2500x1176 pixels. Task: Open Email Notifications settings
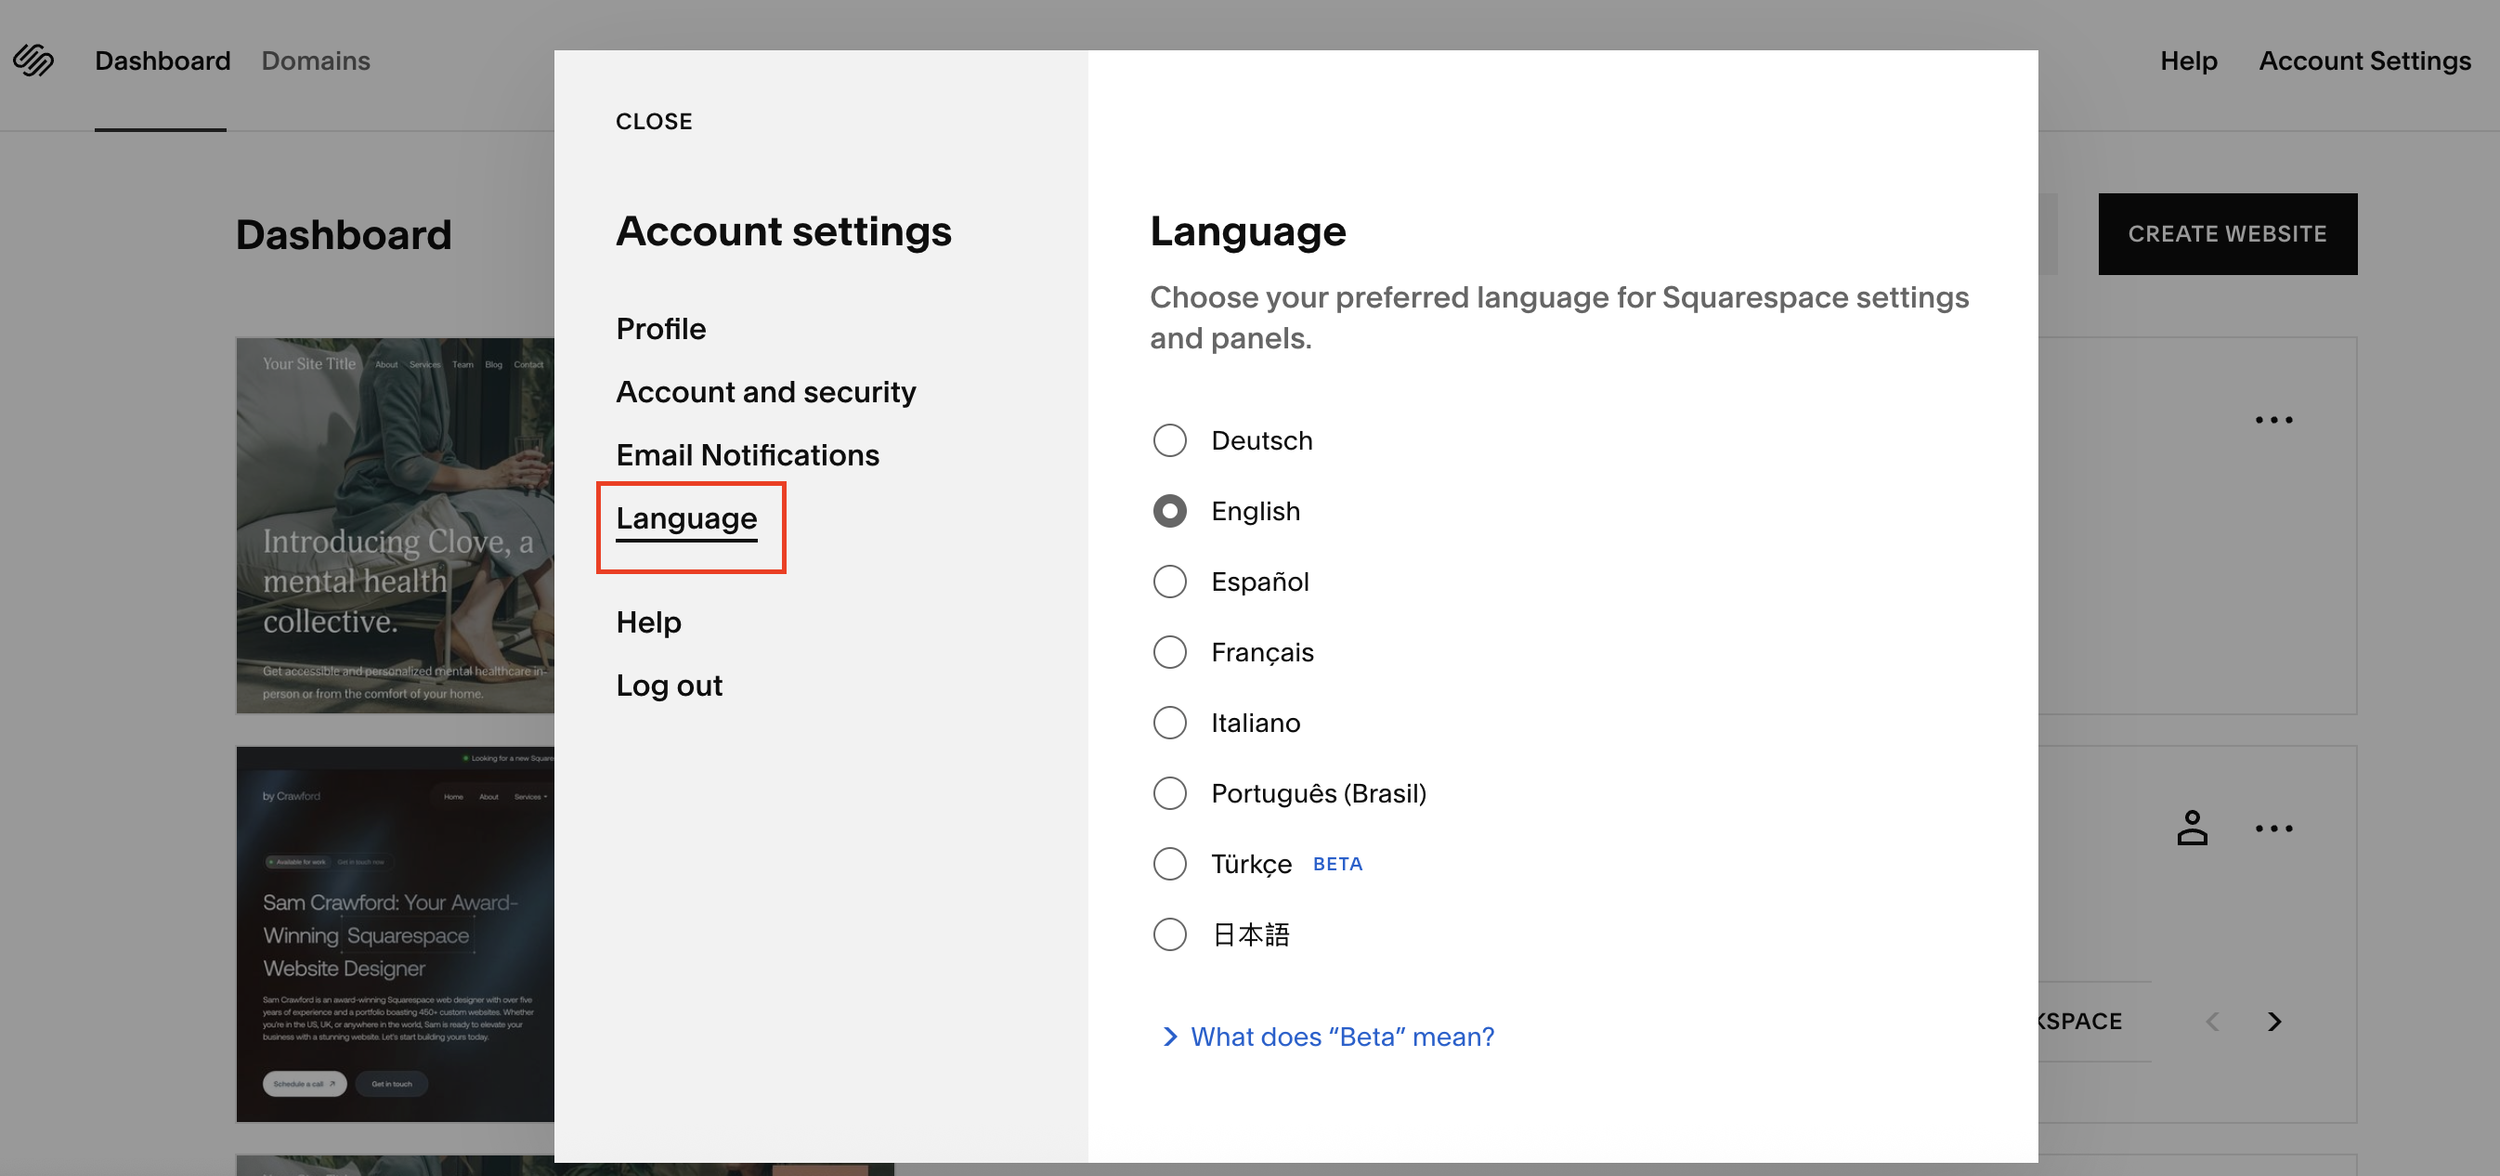pyautogui.click(x=748, y=455)
